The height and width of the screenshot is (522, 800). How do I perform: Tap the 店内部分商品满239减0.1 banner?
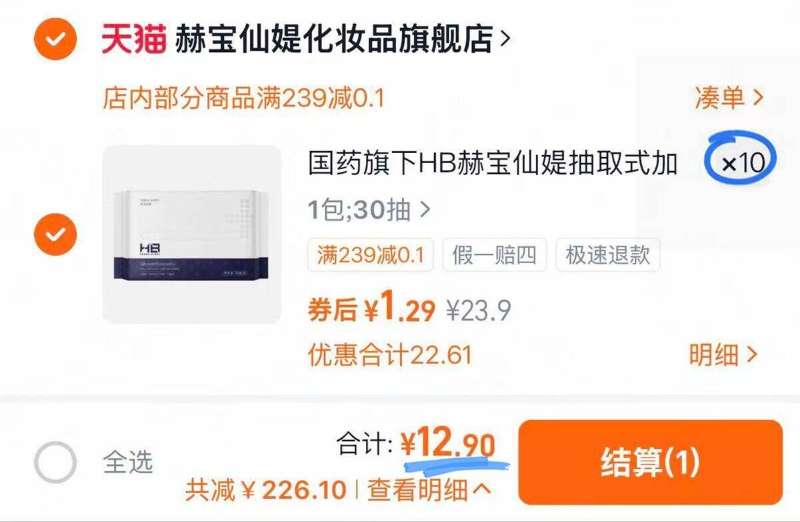click(x=243, y=97)
